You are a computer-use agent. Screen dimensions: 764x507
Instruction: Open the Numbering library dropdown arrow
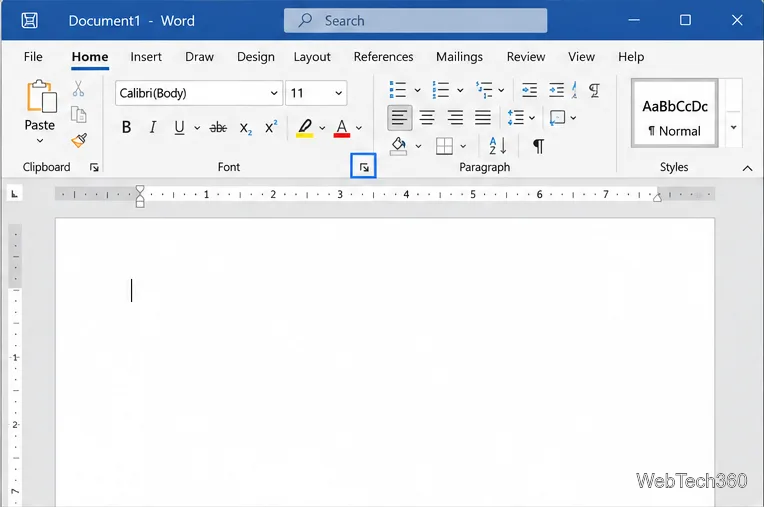tap(460, 90)
